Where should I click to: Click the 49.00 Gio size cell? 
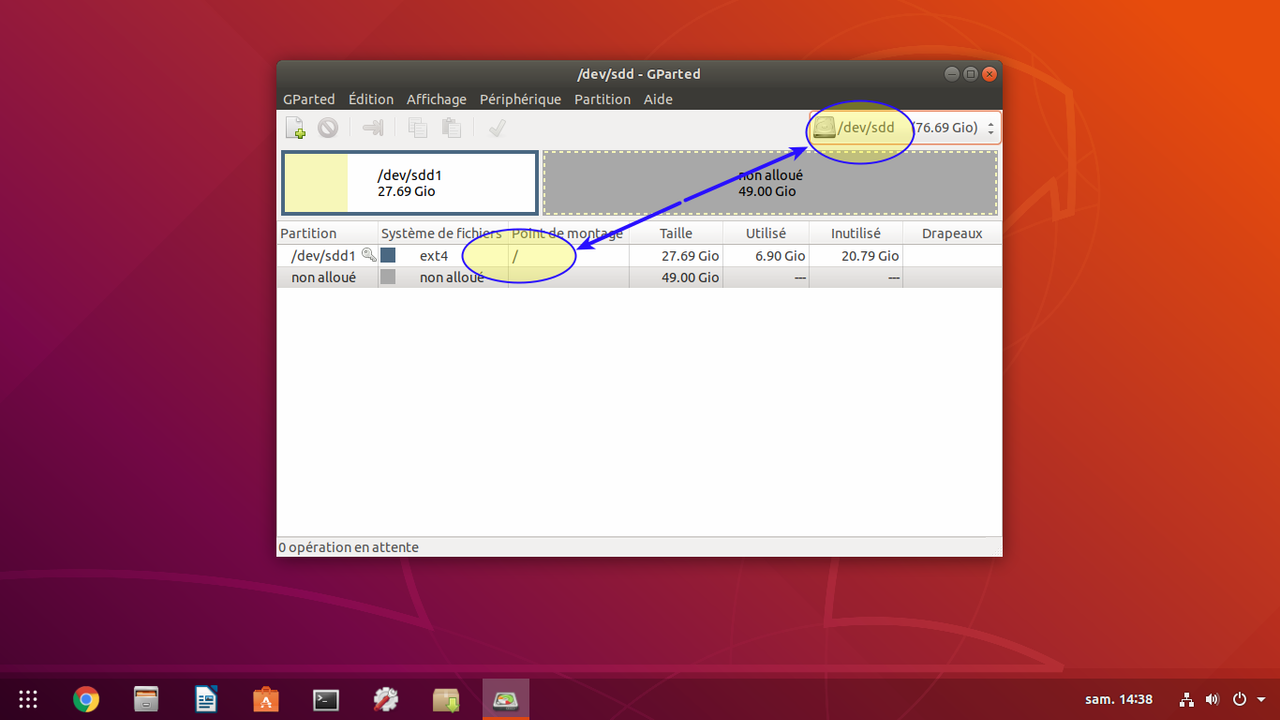(x=690, y=277)
